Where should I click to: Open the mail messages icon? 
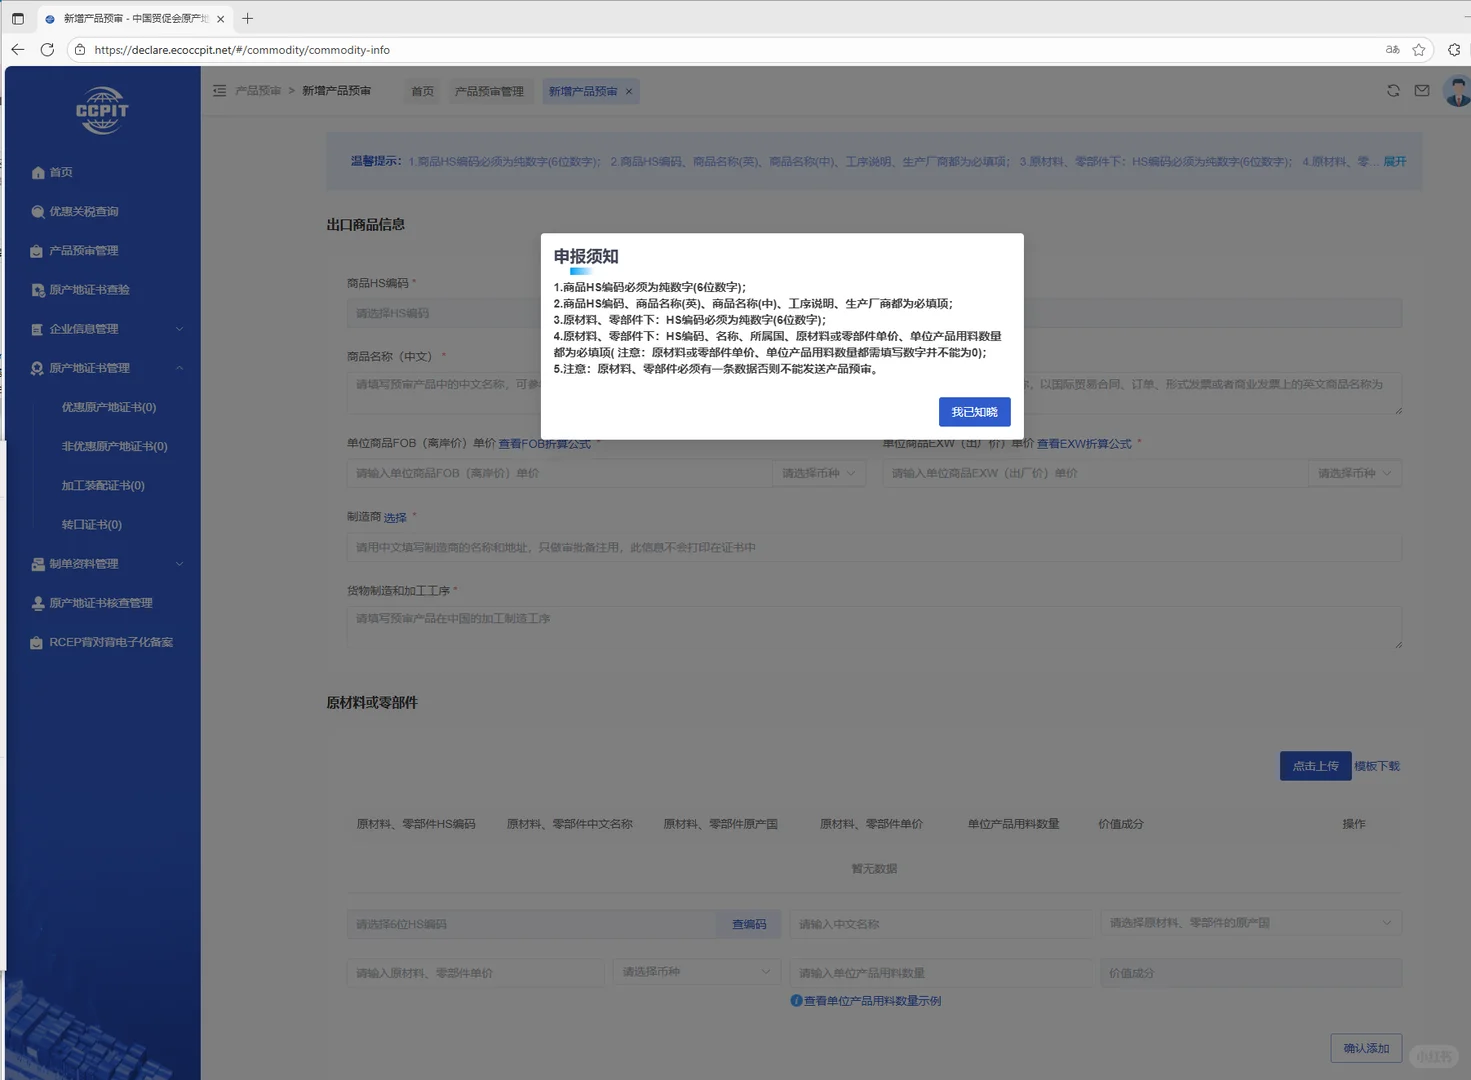click(1422, 91)
